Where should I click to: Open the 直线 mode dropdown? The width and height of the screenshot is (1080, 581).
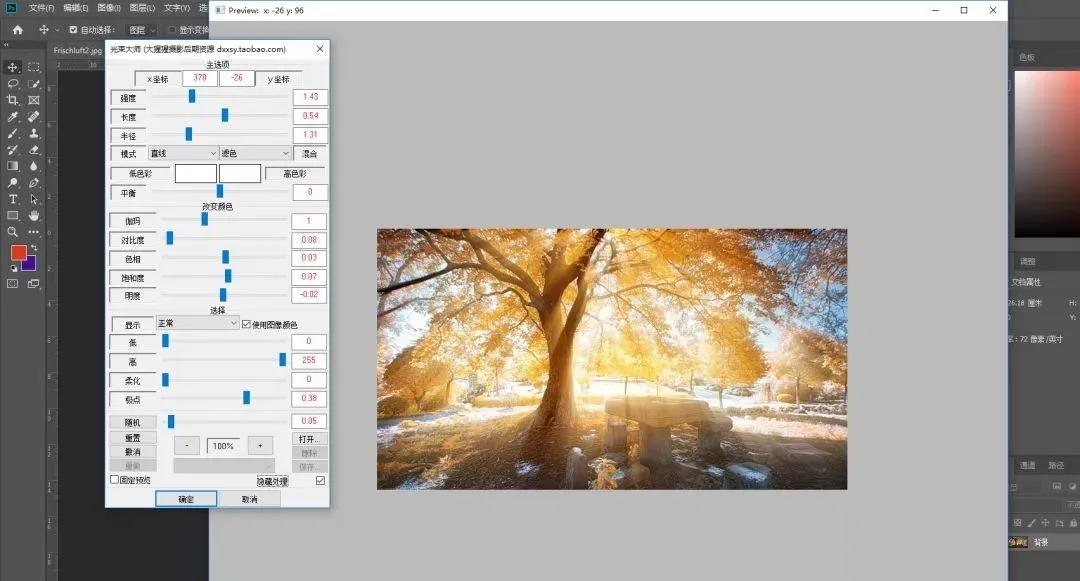[182, 153]
